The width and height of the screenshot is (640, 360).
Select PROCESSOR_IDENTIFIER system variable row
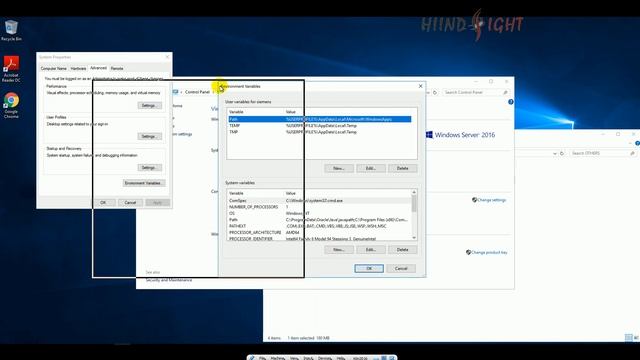[320, 238]
